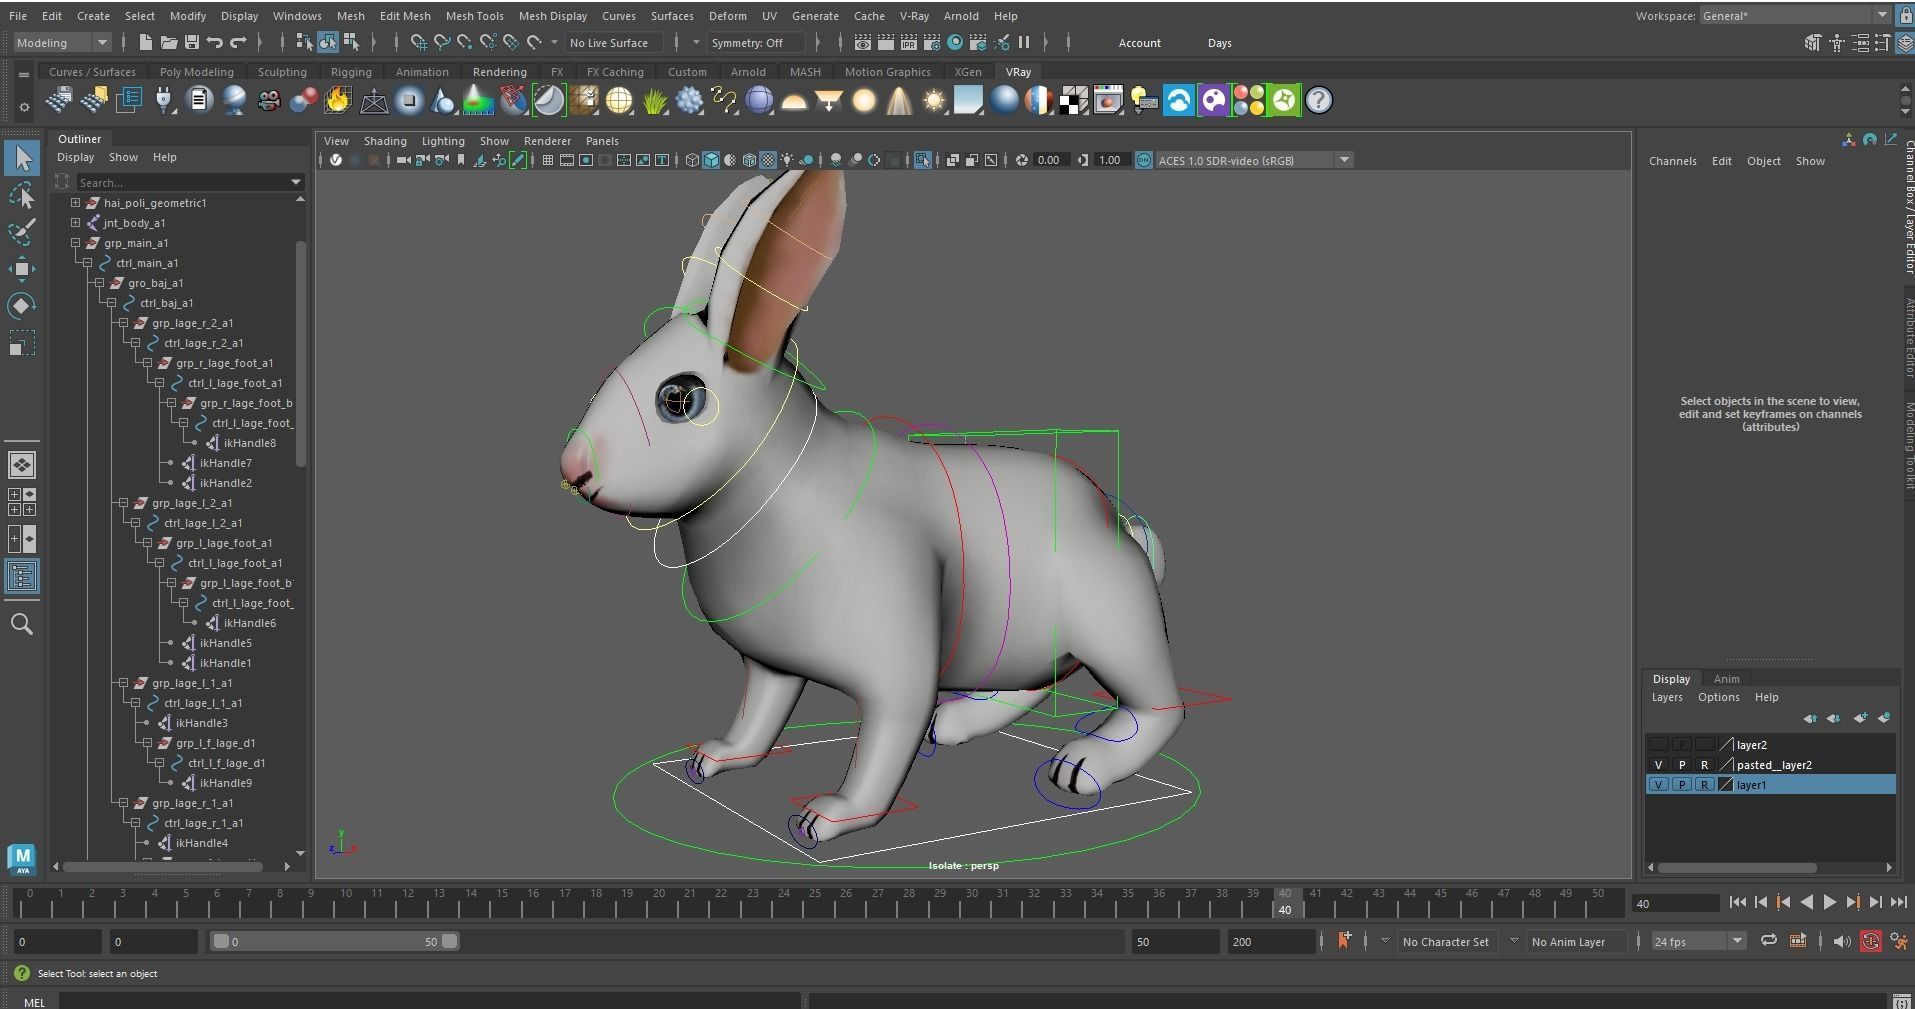1915x1009 pixels.
Task: Switch to the Anim layer tab
Action: click(1726, 679)
